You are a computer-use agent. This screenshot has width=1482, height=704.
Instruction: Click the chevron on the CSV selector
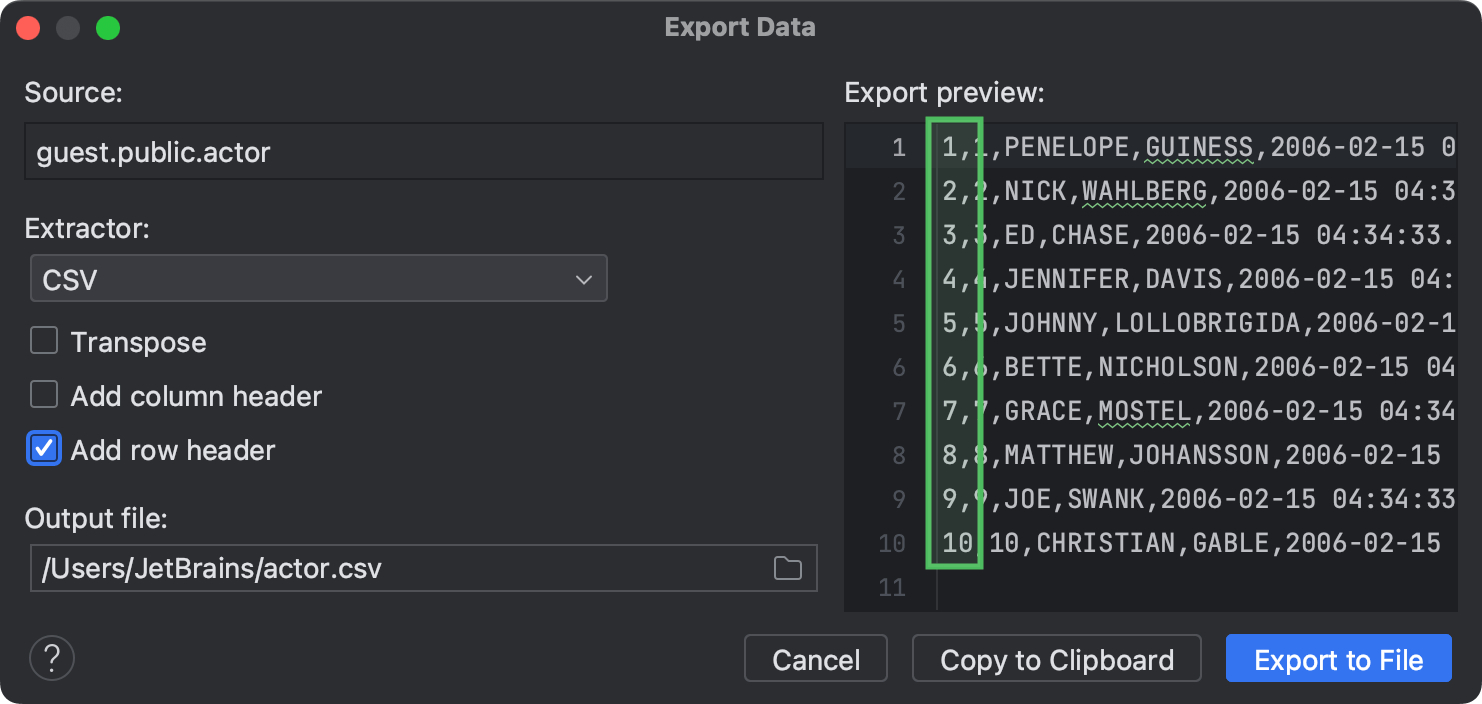[583, 278]
